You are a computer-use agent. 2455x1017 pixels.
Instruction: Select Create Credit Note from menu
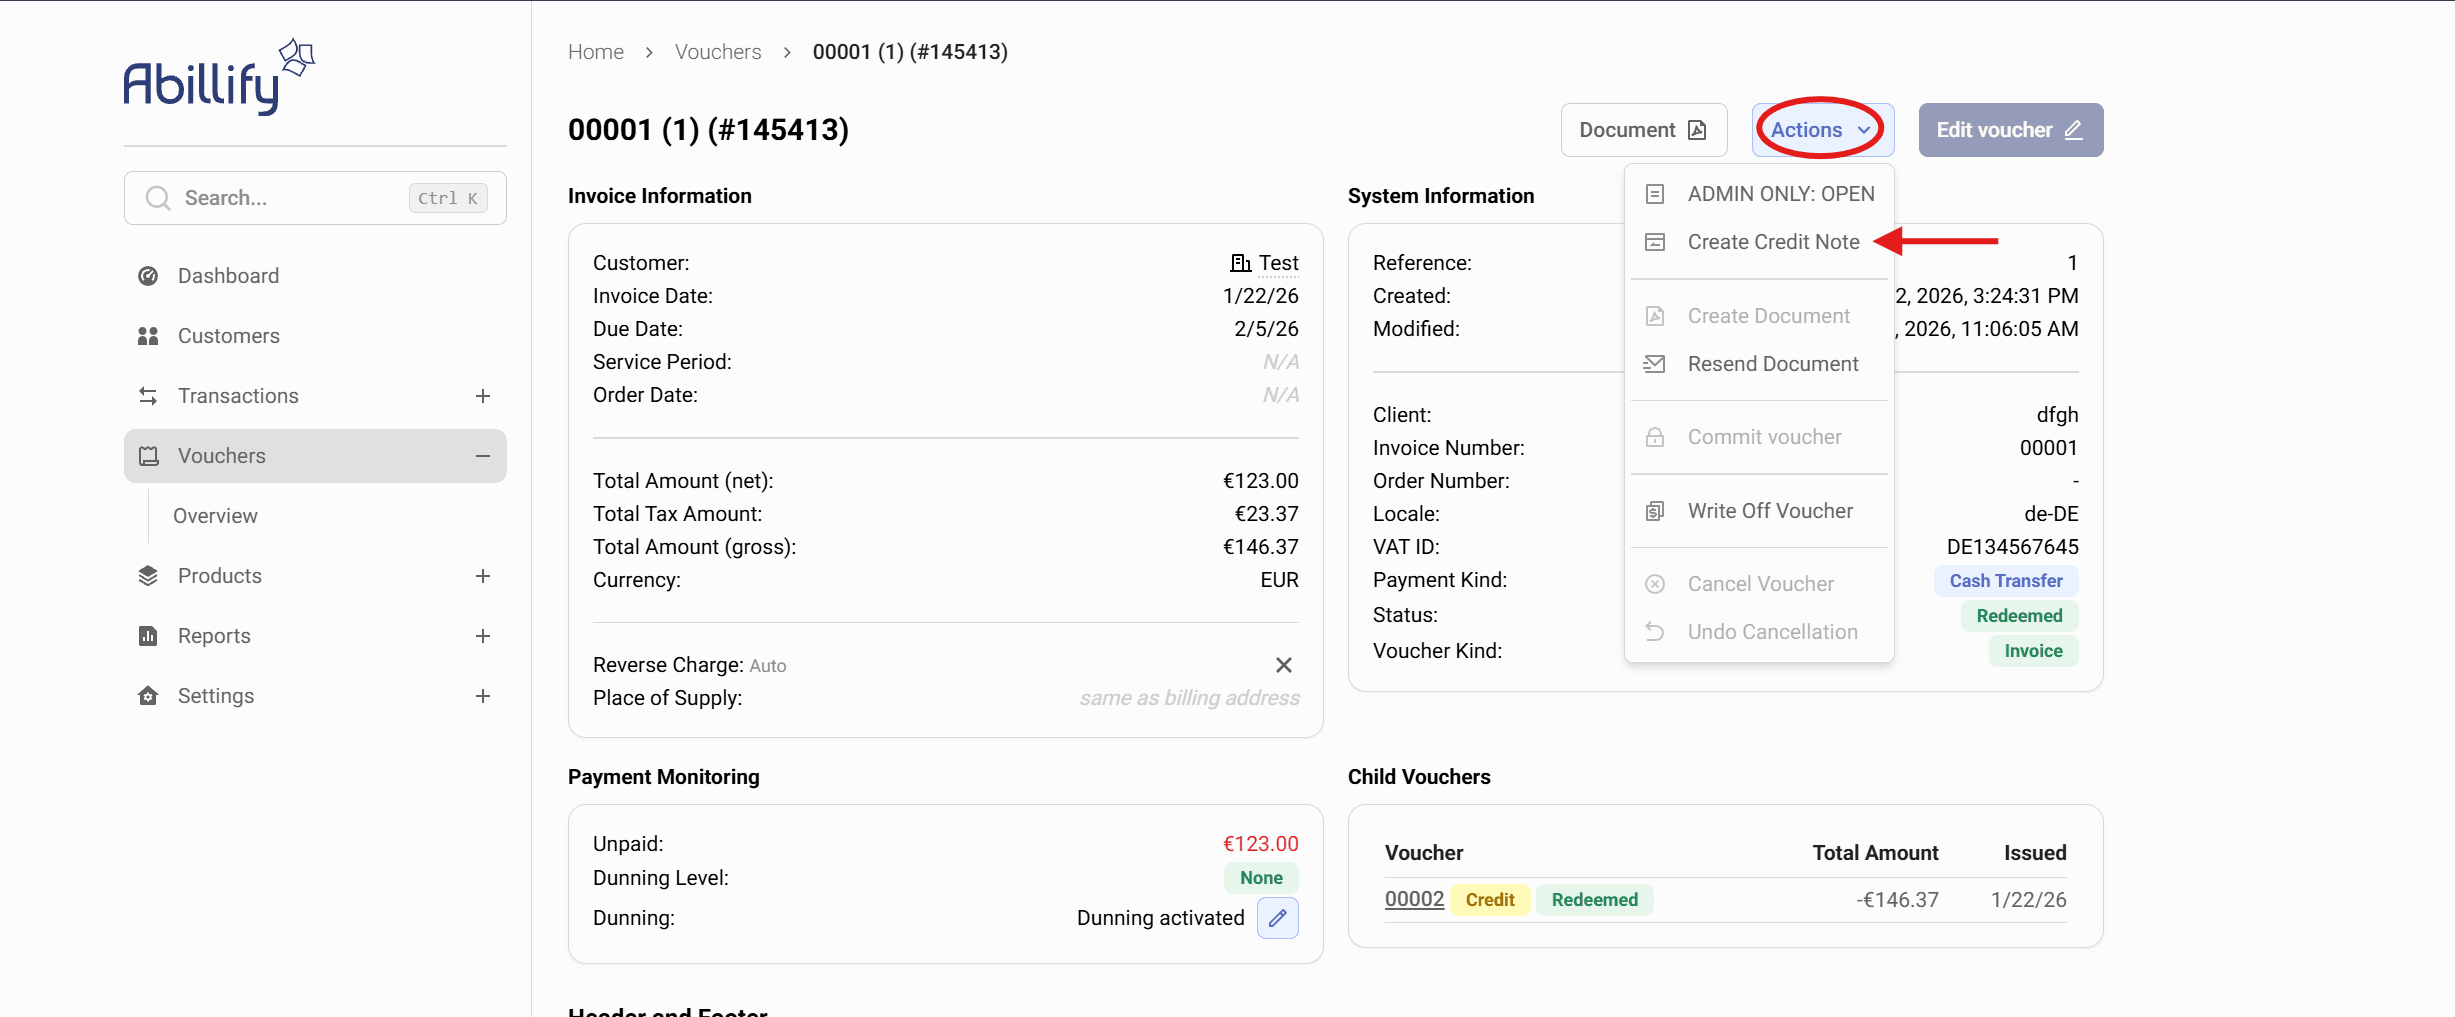pos(1773,242)
